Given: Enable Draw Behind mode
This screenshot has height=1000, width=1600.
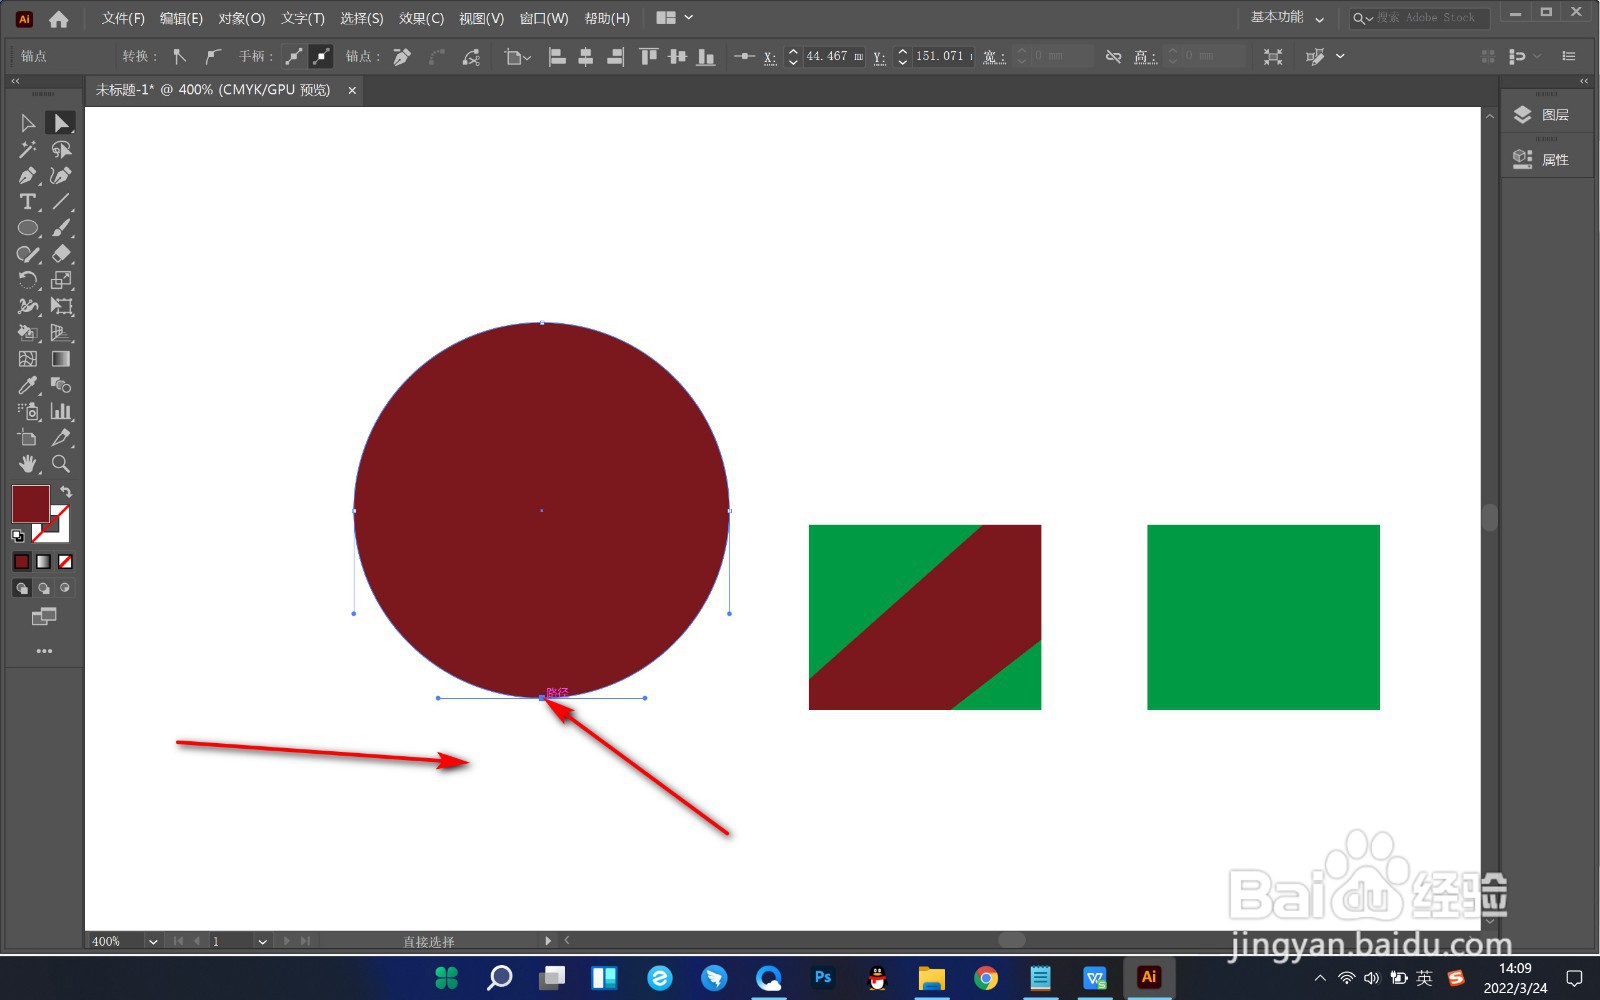Looking at the screenshot, I should tap(43, 588).
